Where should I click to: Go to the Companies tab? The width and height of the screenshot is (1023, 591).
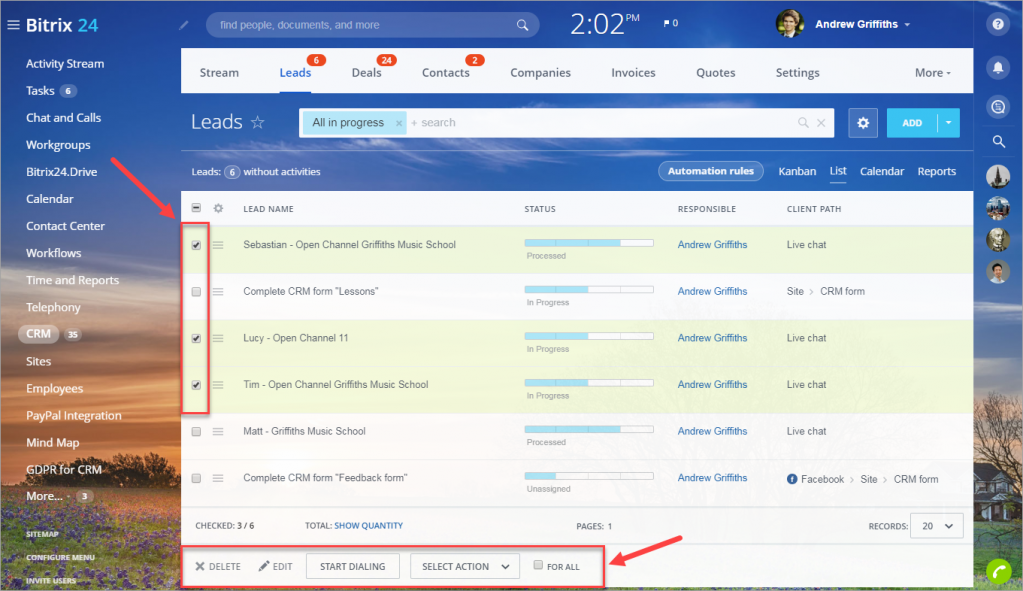[540, 73]
